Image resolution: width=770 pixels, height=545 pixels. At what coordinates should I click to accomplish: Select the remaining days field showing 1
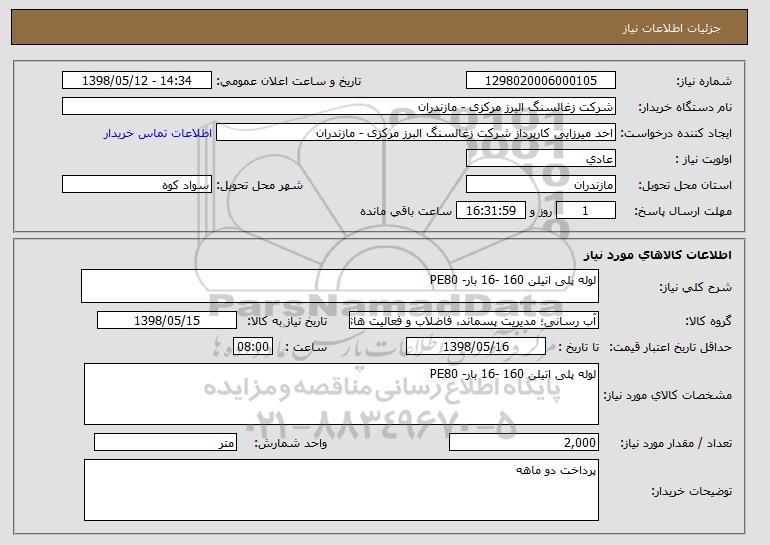pos(585,211)
